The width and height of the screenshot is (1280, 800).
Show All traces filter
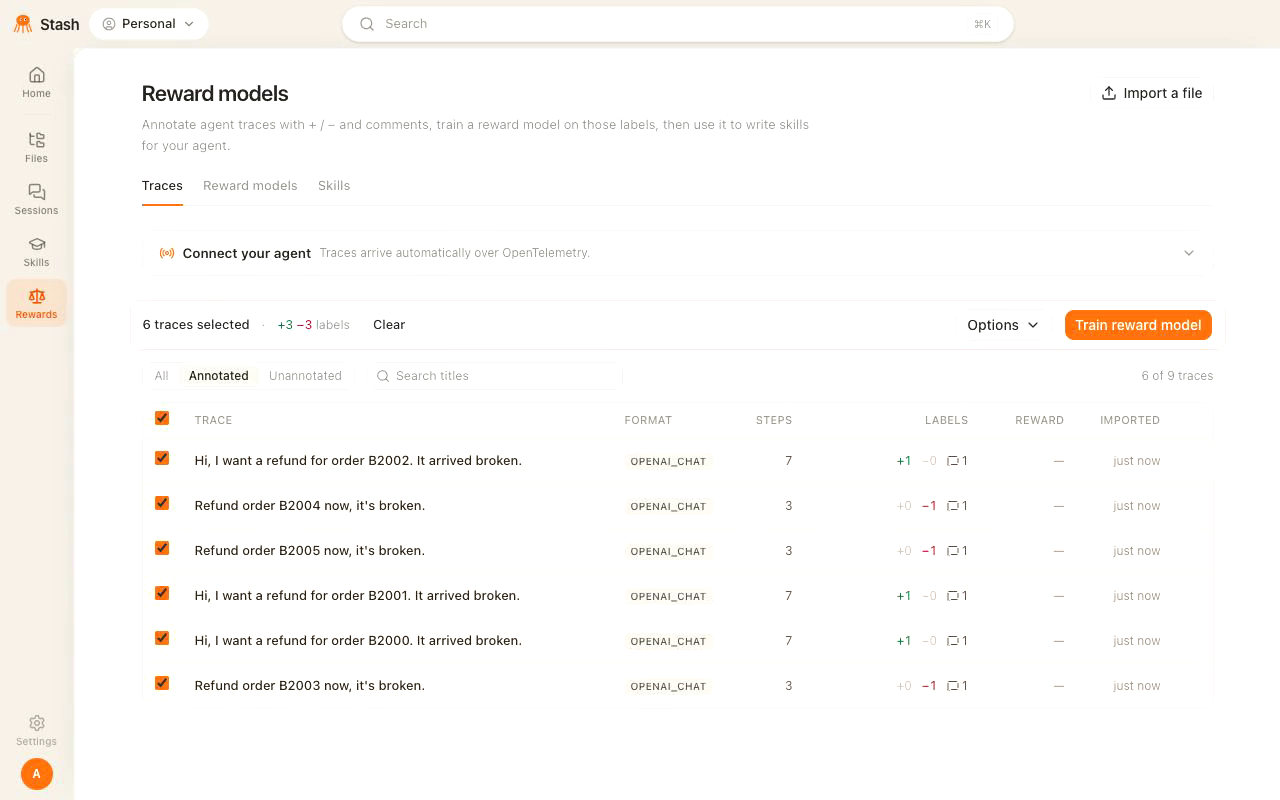click(161, 376)
